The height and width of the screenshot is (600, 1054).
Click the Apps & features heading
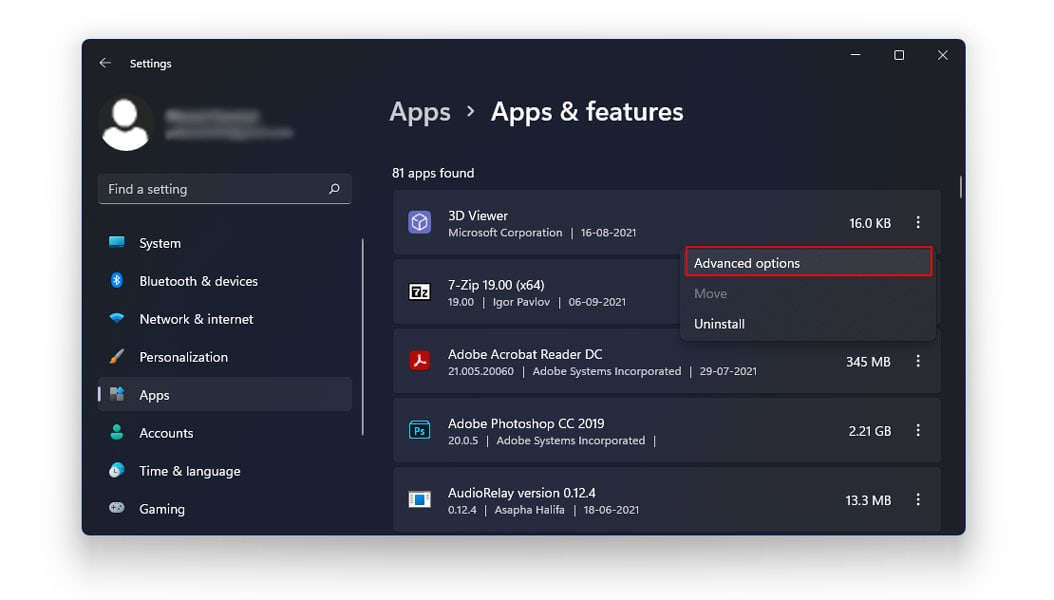587,112
